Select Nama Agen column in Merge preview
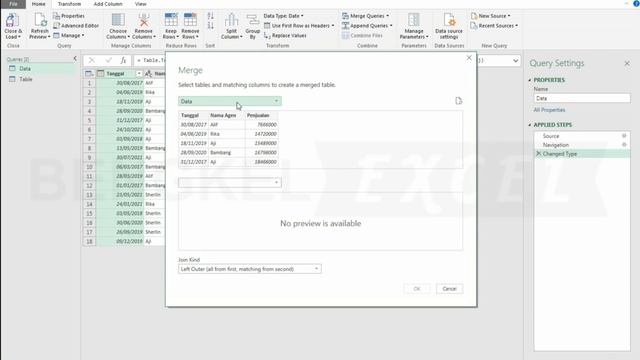 tap(227, 116)
